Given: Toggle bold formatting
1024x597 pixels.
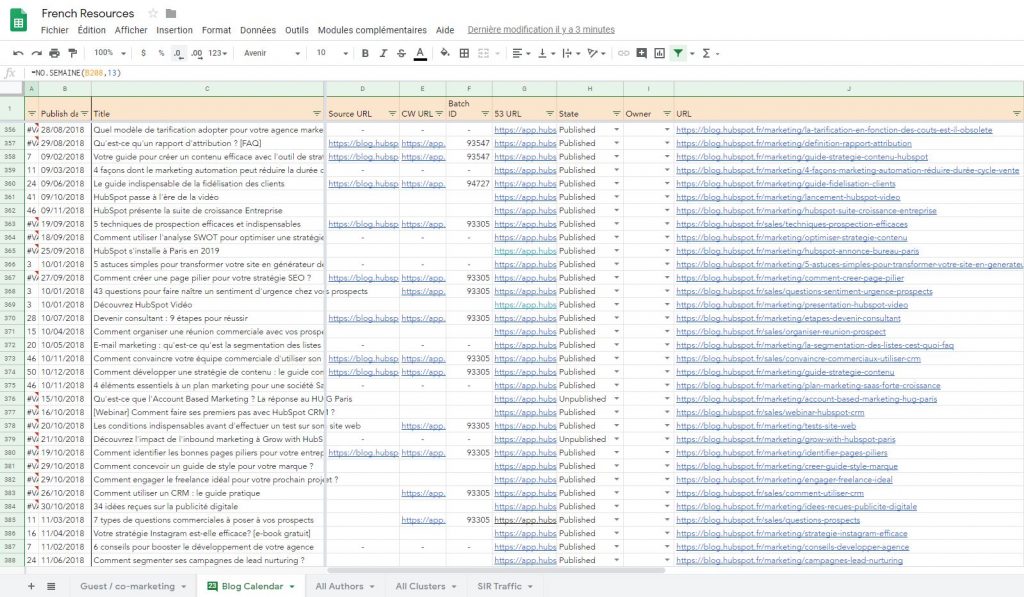Looking at the screenshot, I should click(x=365, y=53).
